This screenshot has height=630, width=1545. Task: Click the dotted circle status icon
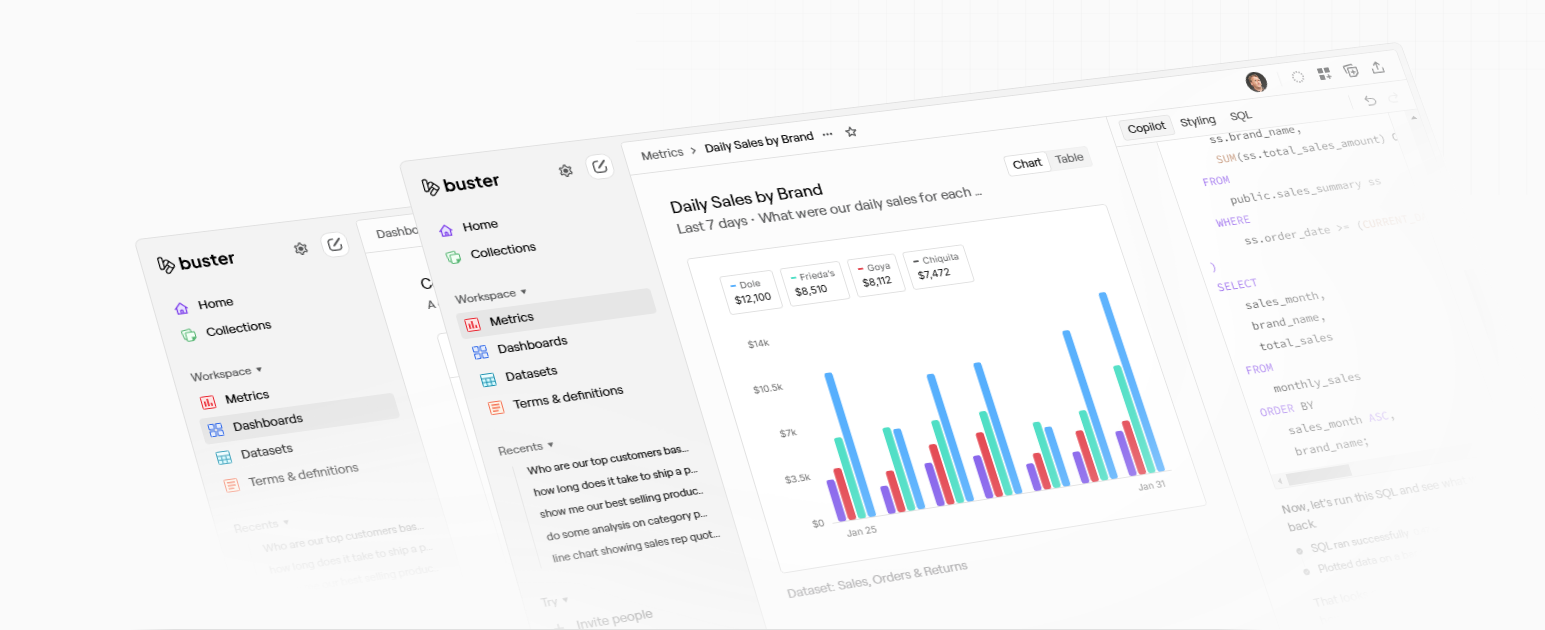[x=1298, y=76]
